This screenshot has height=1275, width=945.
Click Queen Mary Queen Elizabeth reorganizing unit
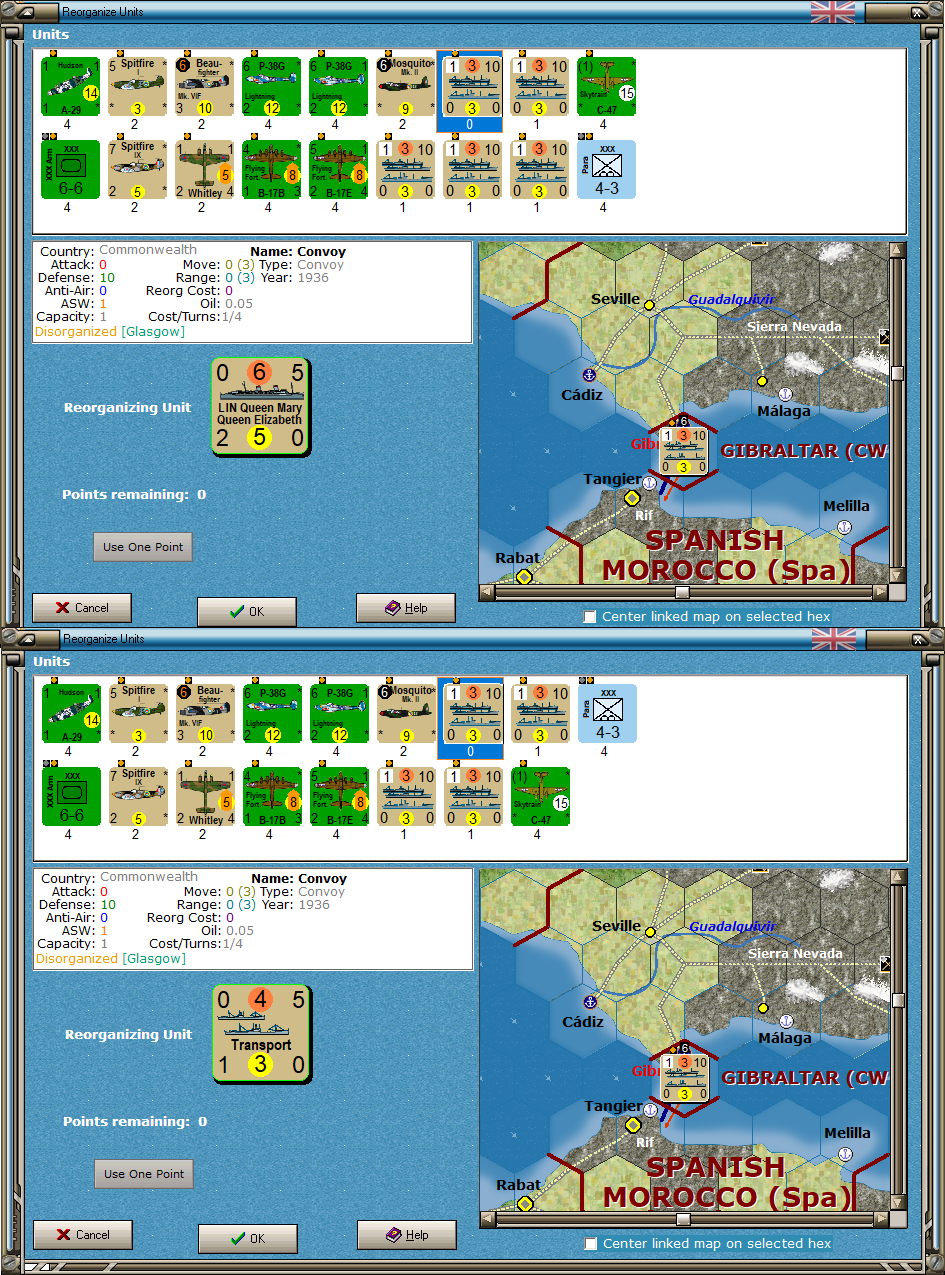[x=260, y=407]
